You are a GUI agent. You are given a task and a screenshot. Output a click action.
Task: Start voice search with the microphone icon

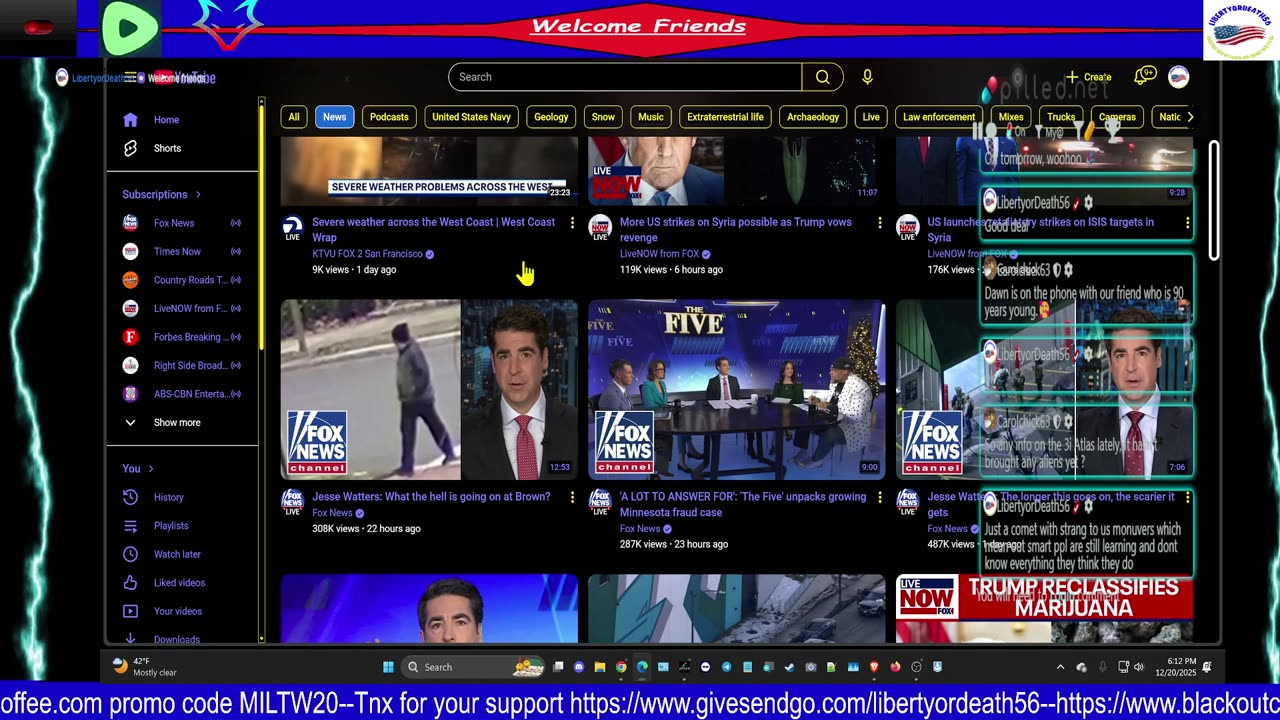(x=867, y=77)
